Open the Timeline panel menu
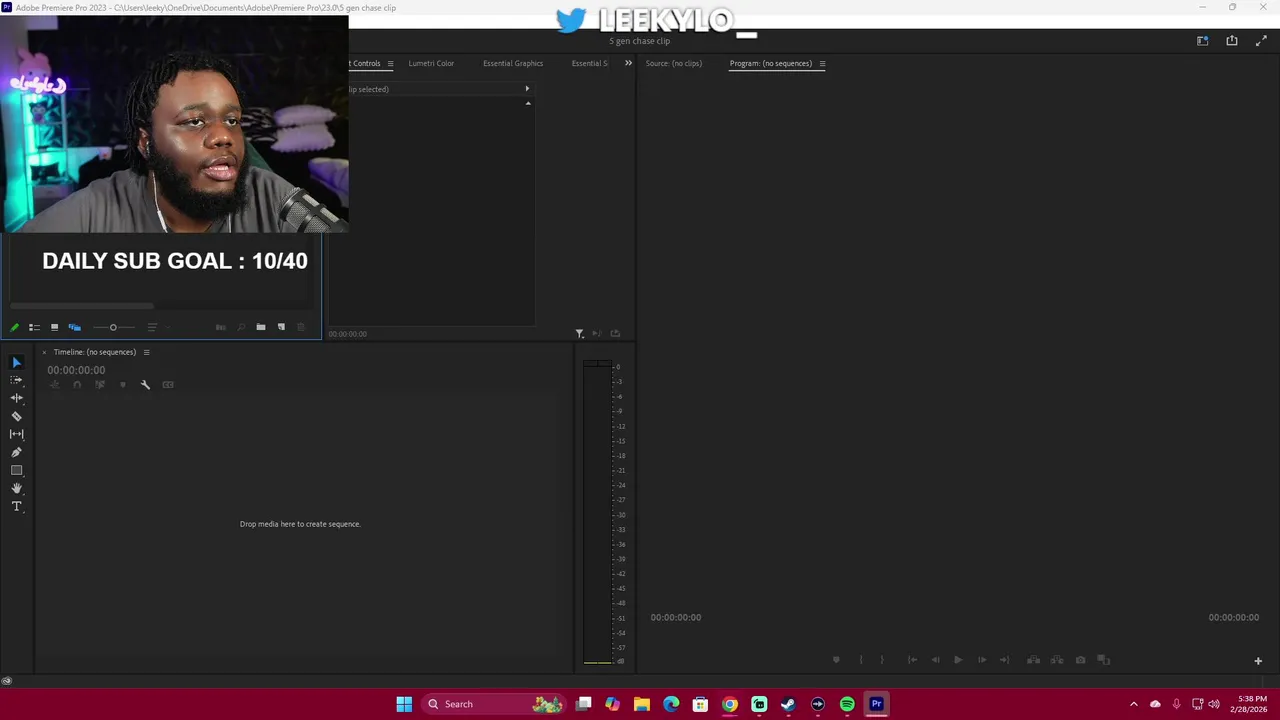Viewport: 1280px width, 720px height. (146, 352)
